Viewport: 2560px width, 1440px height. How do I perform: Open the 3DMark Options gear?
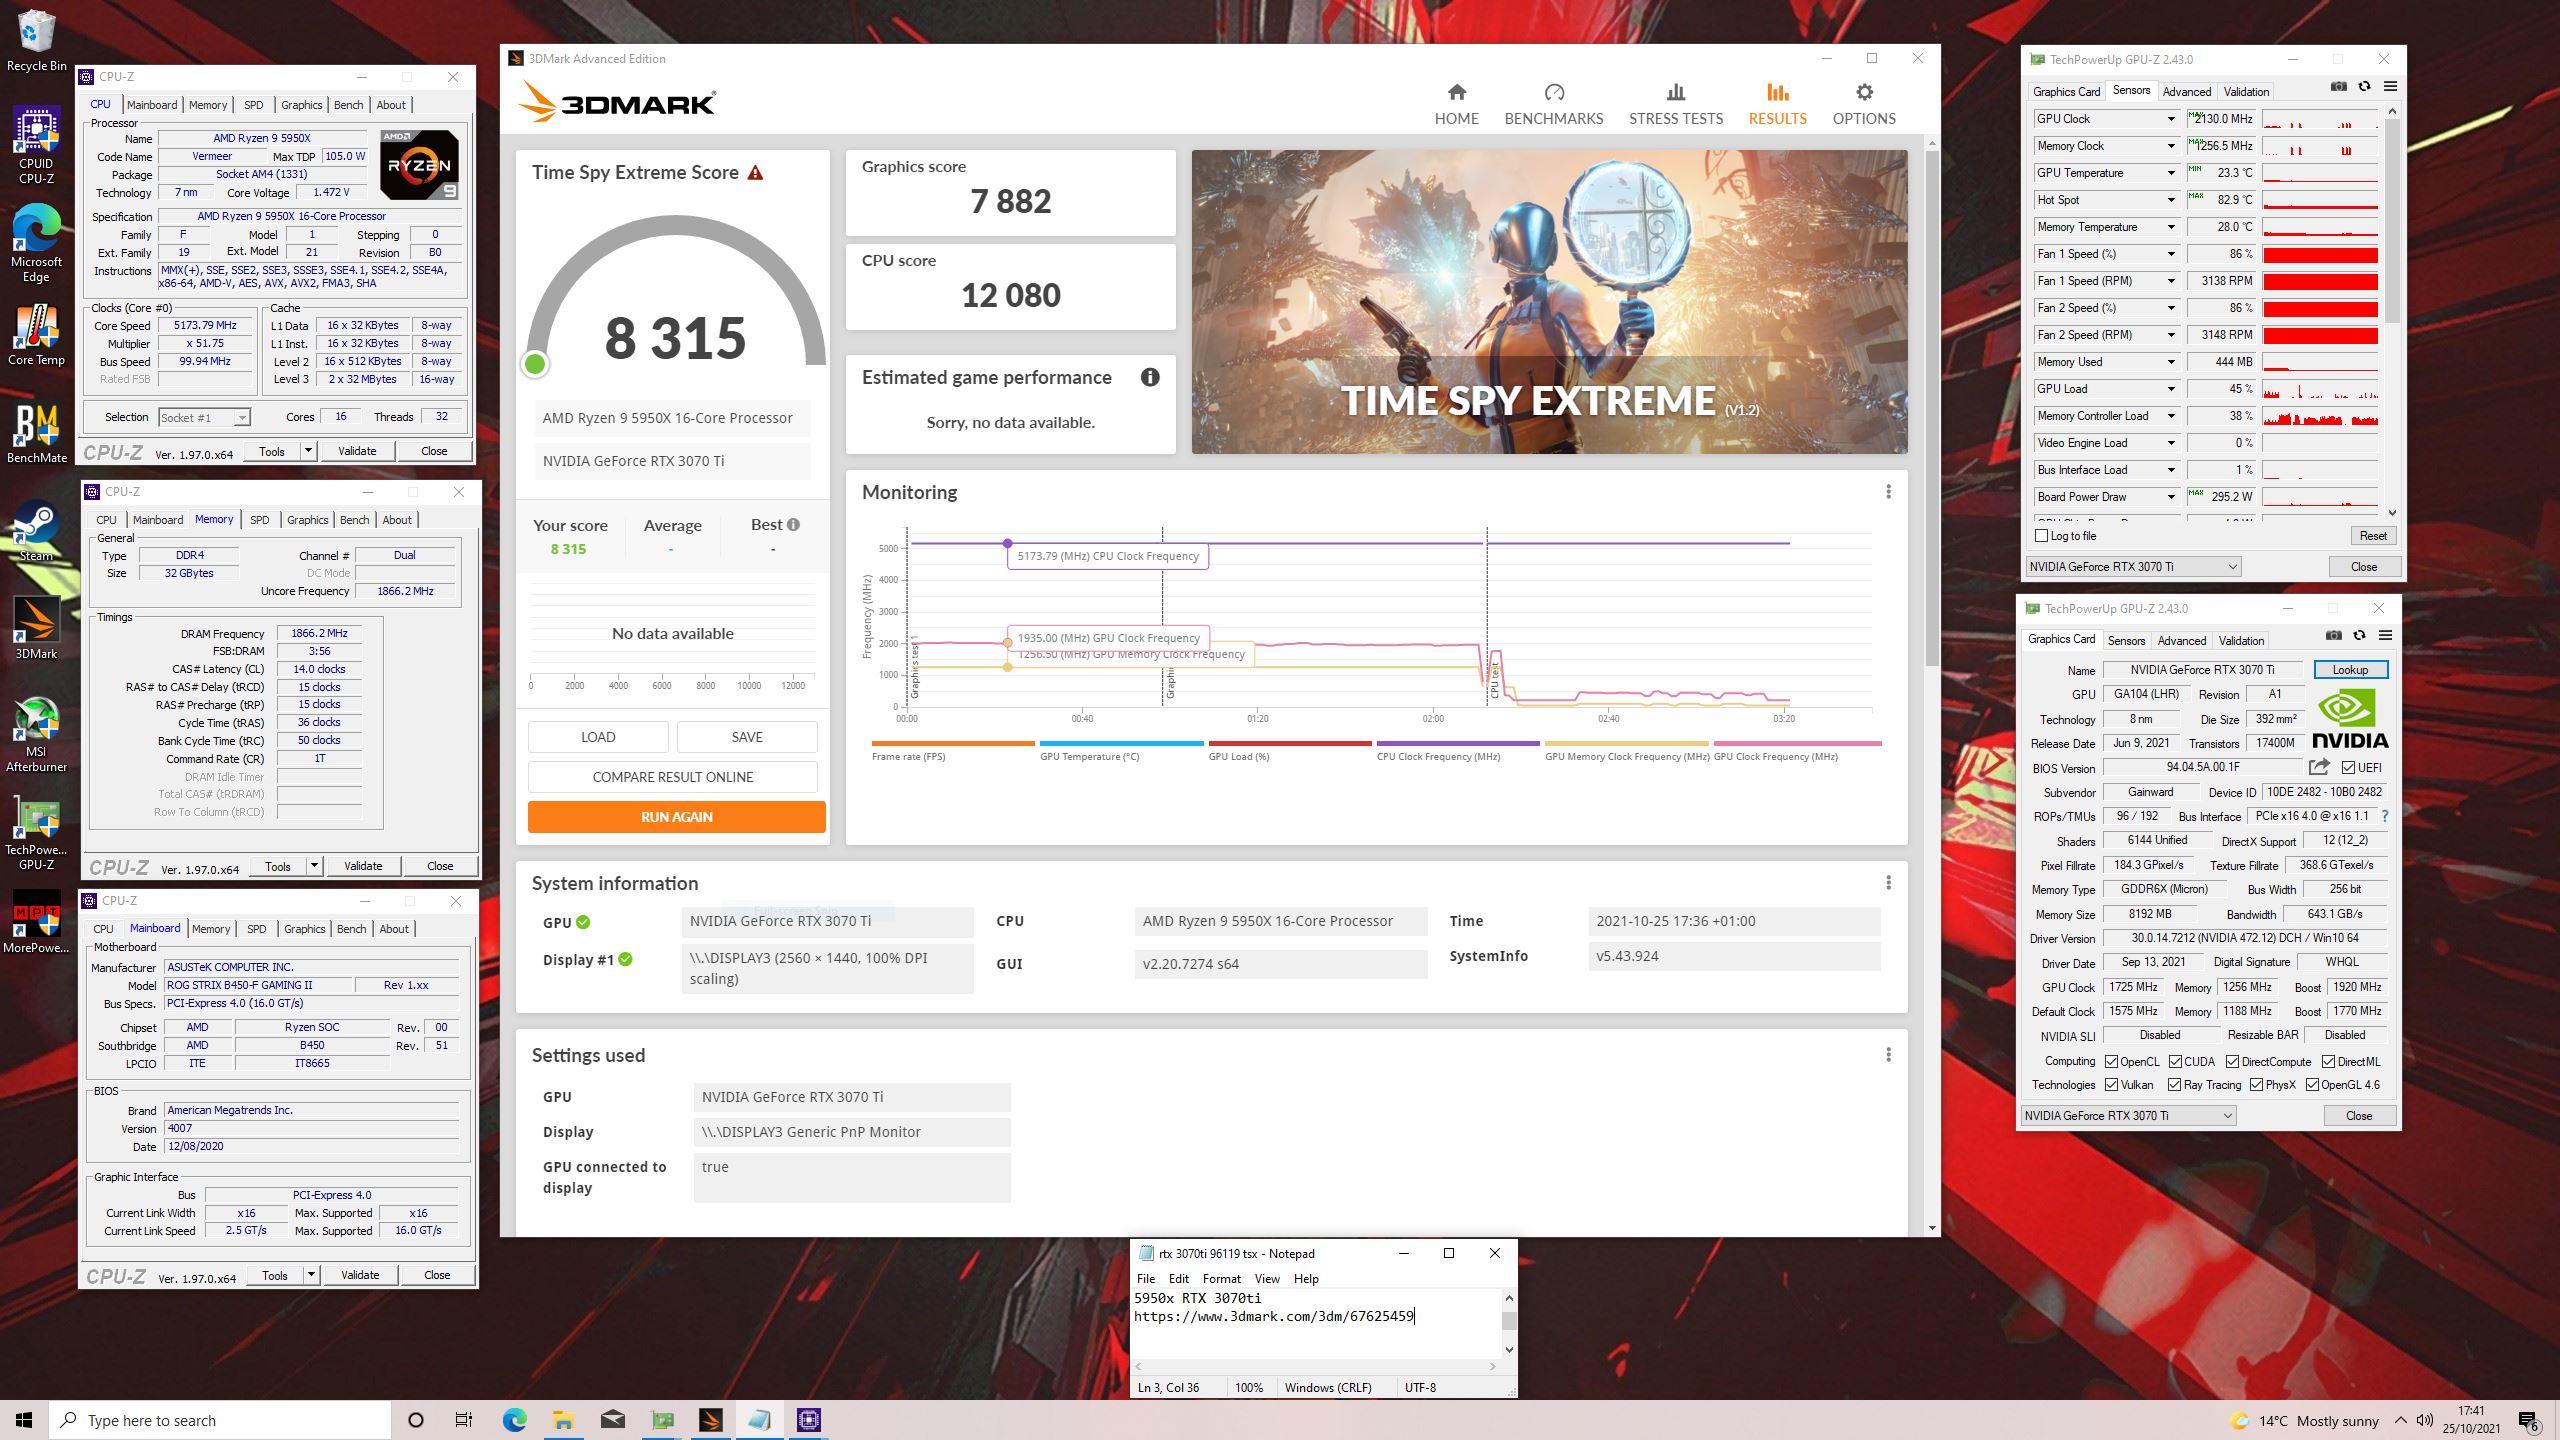click(x=1864, y=104)
